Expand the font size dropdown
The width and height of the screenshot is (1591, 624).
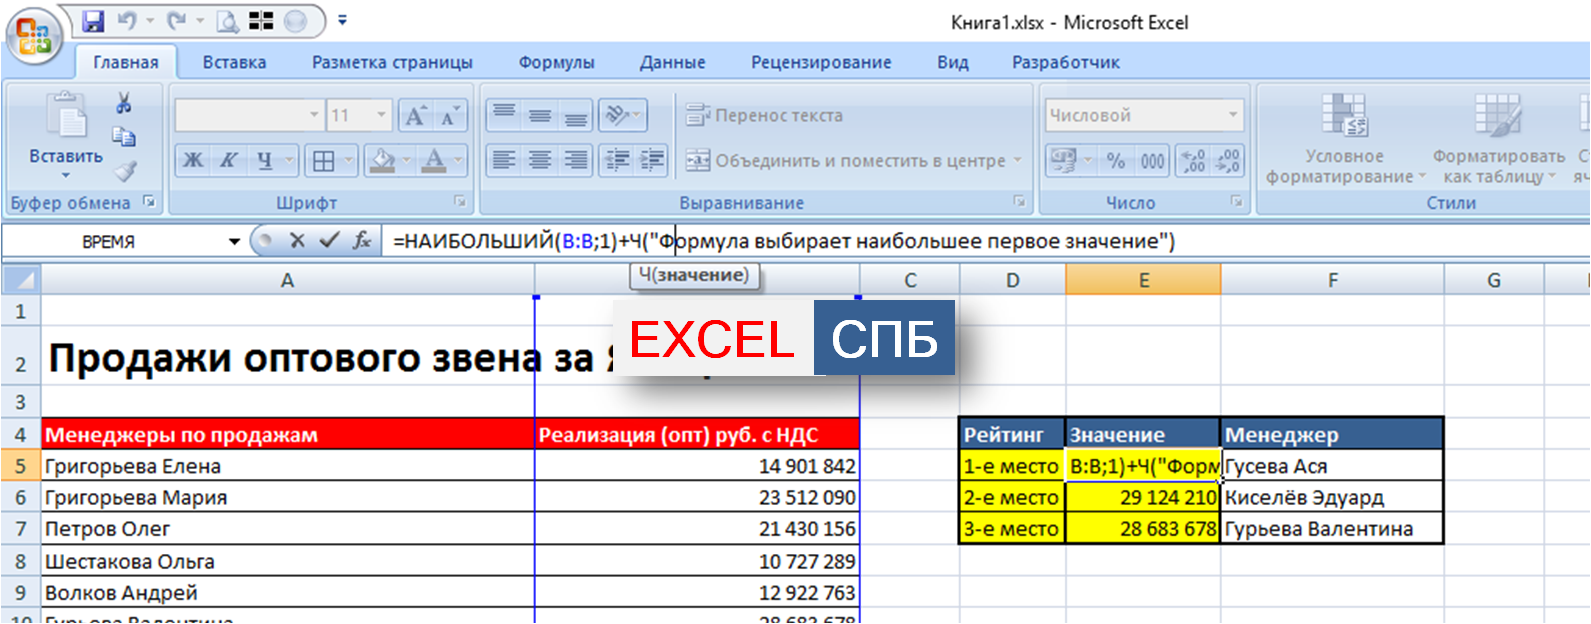coord(381,115)
